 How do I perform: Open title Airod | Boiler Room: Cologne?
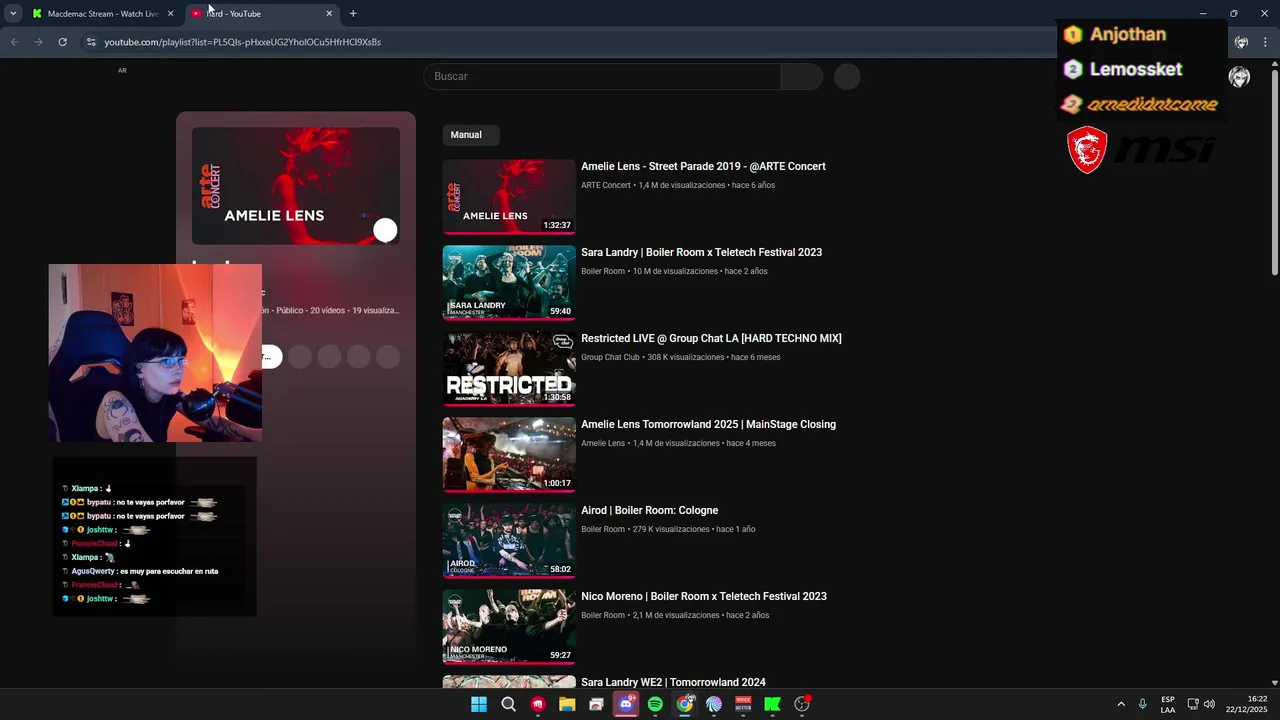(x=649, y=510)
